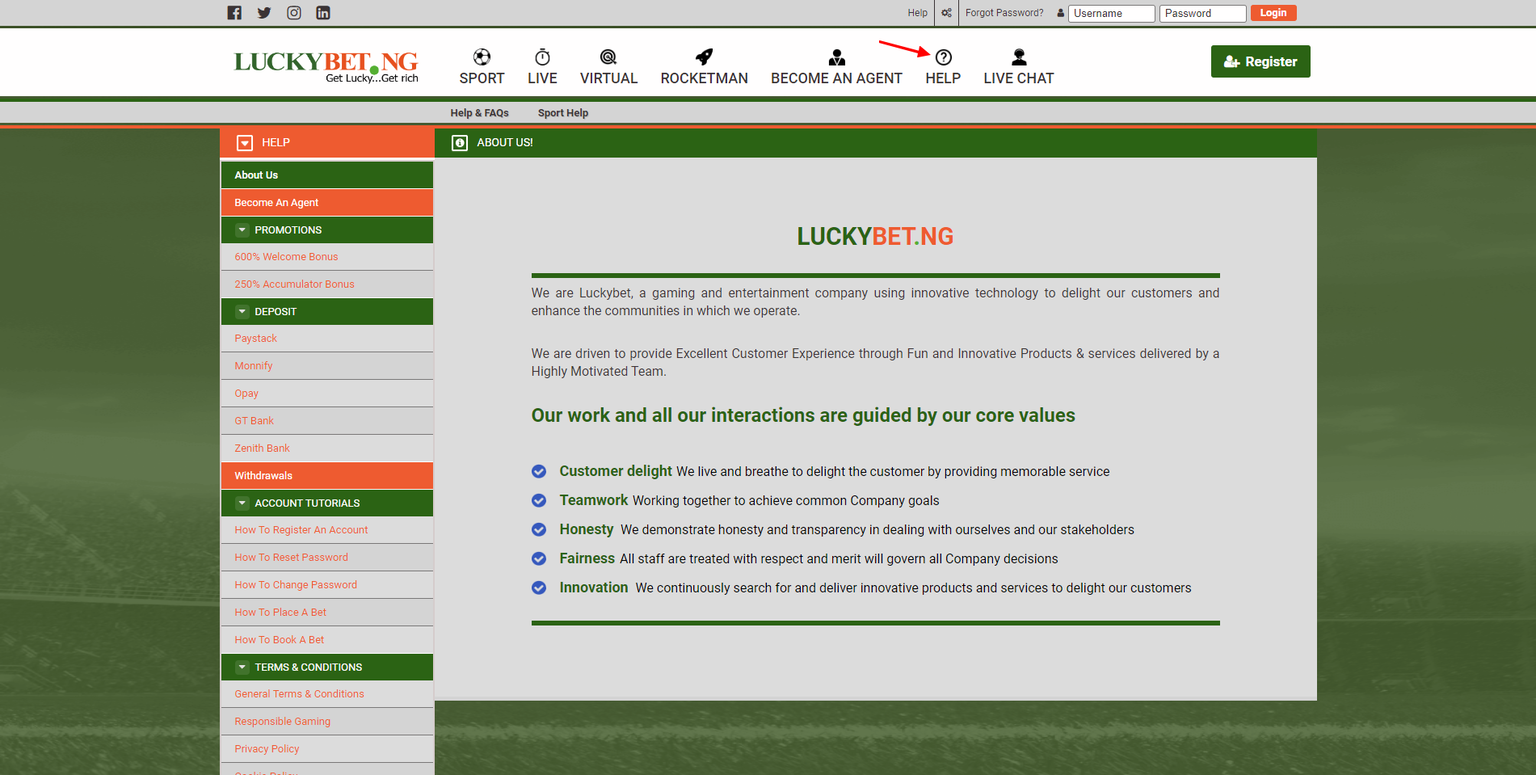Collapse the Account Tutorials sidebar section
The height and width of the screenshot is (775, 1536).
[x=242, y=503]
